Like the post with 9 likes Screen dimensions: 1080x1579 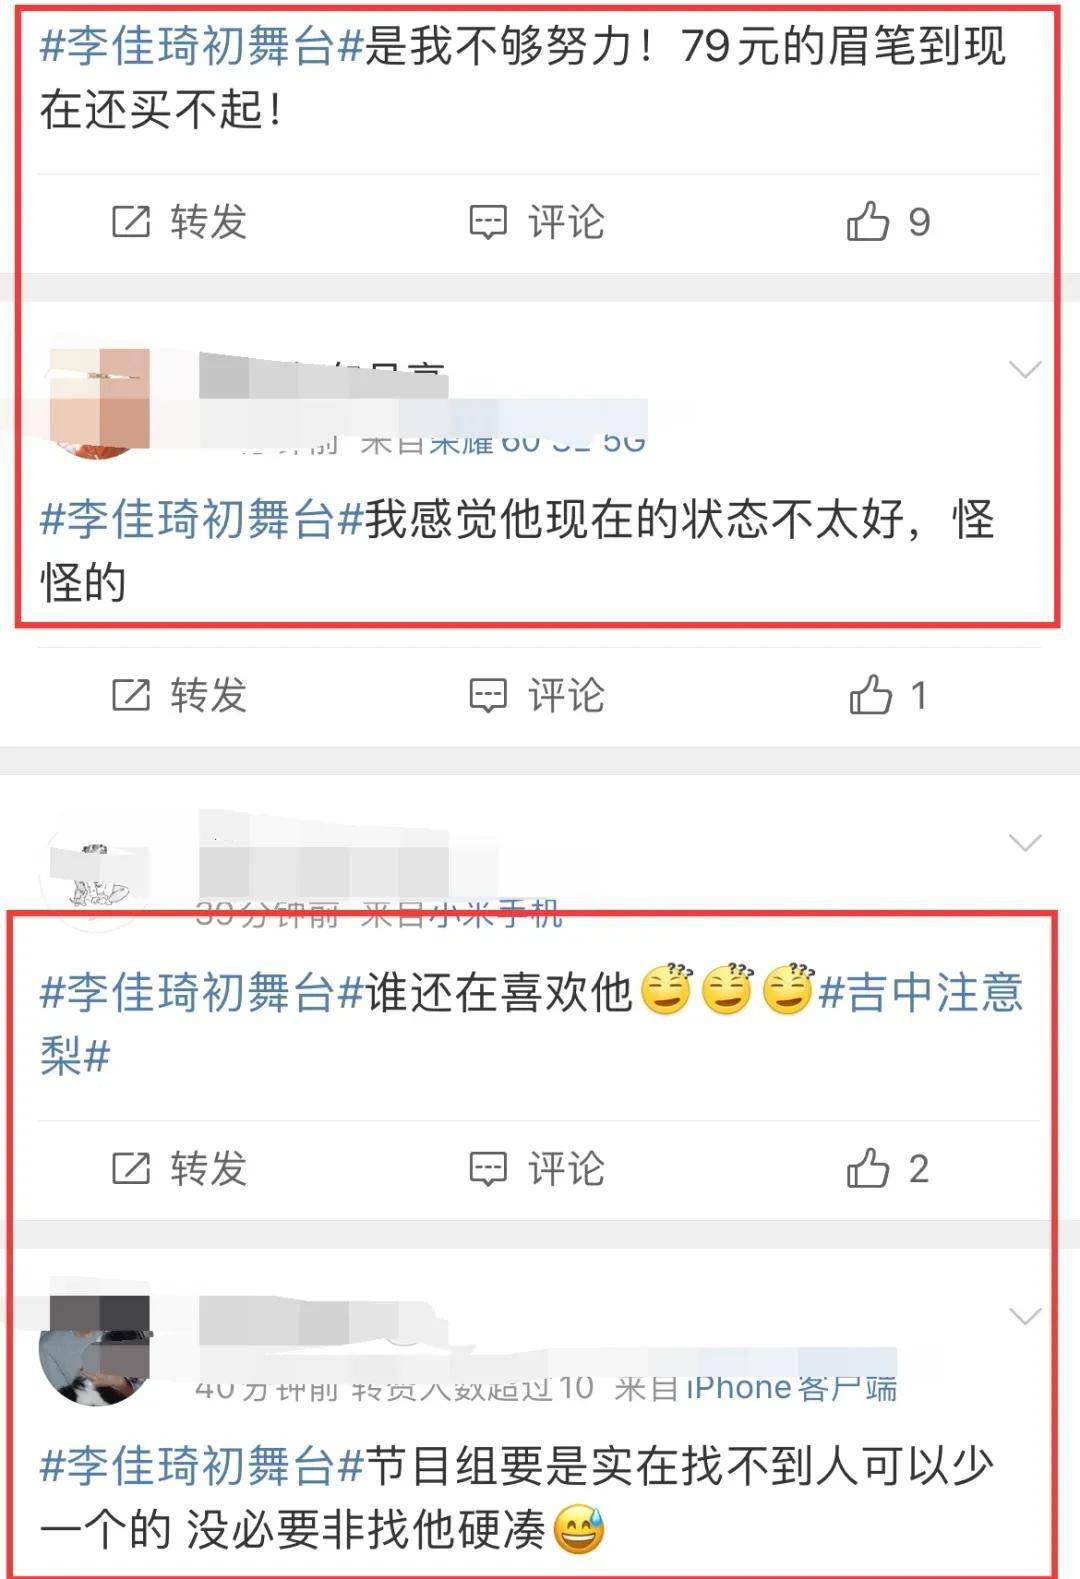[x=887, y=221]
